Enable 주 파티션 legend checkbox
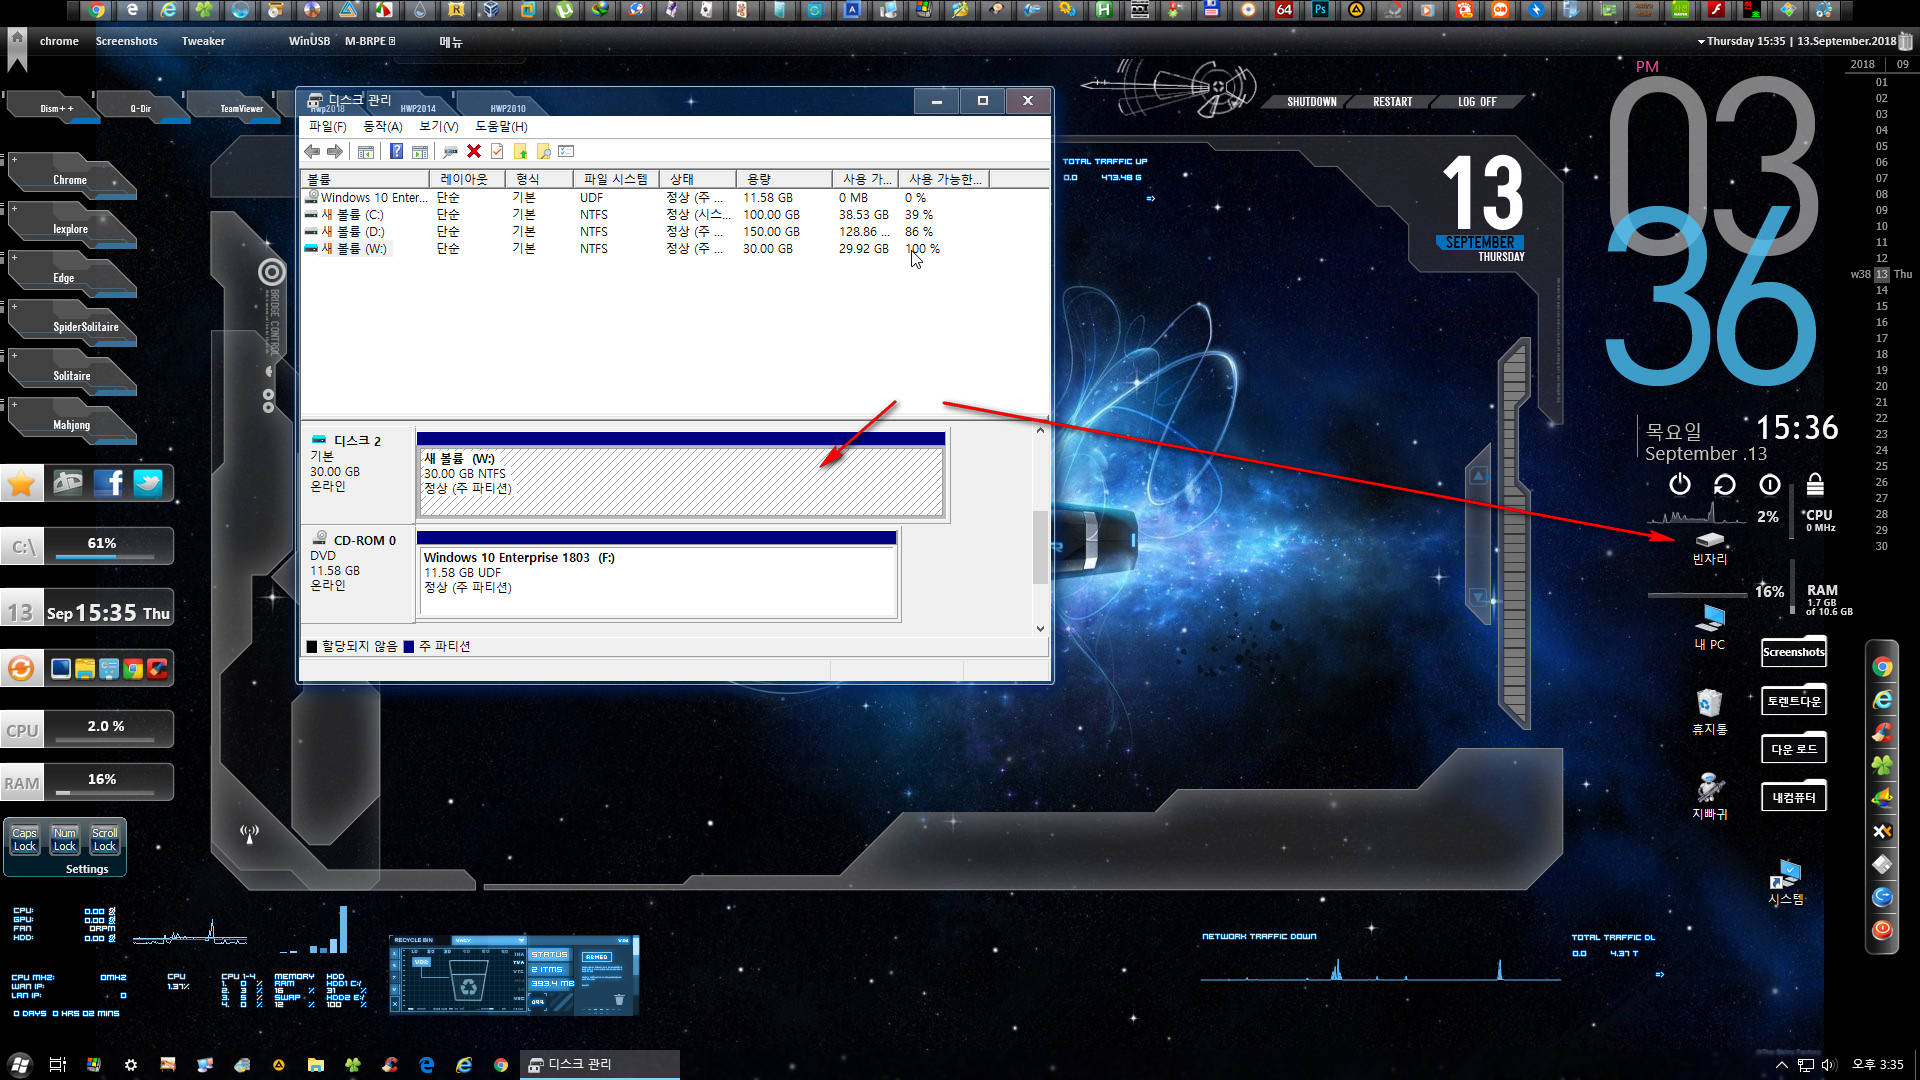The height and width of the screenshot is (1080, 1920). tap(410, 646)
